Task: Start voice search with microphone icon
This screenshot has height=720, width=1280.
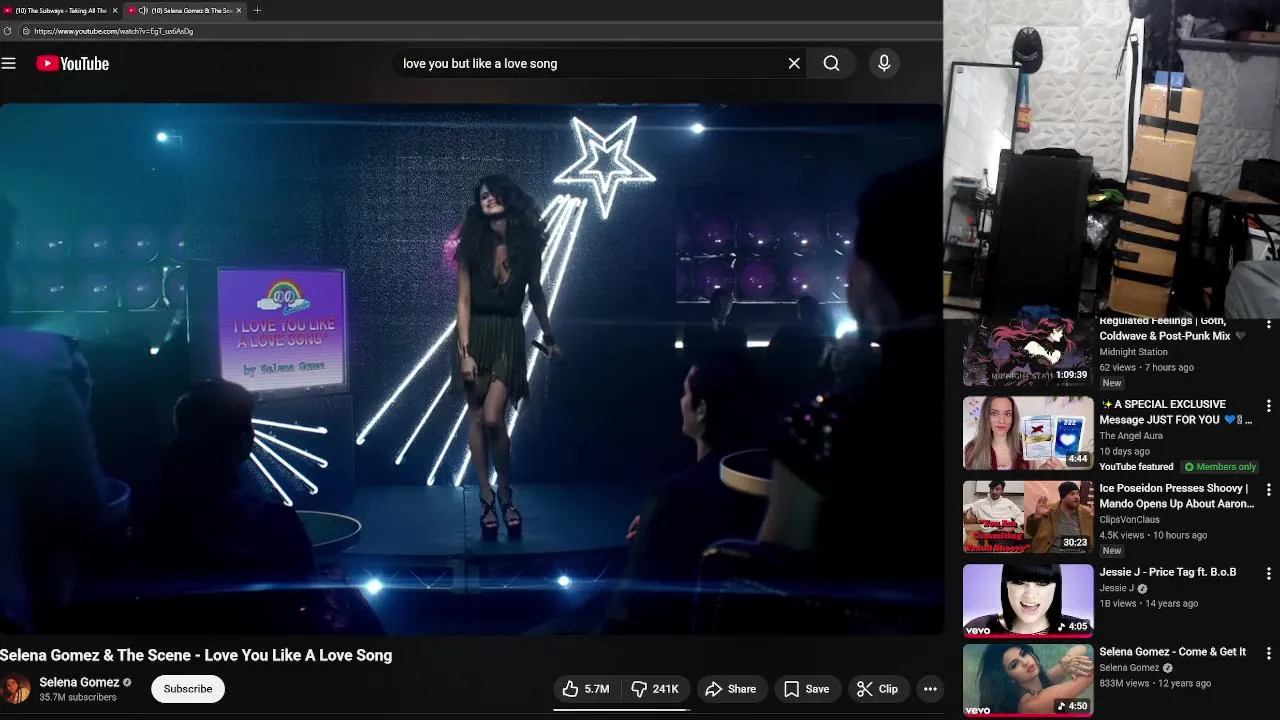Action: [x=884, y=63]
